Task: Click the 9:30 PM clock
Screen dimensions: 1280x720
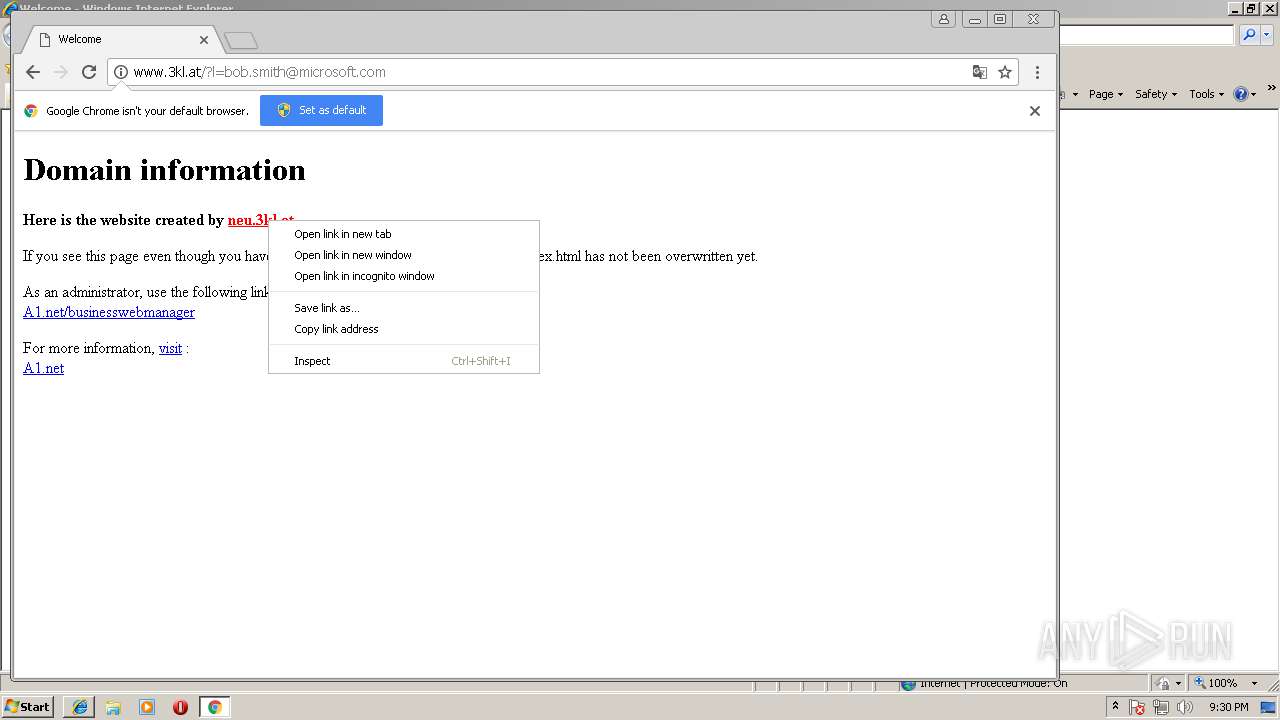Action: tap(1228, 707)
